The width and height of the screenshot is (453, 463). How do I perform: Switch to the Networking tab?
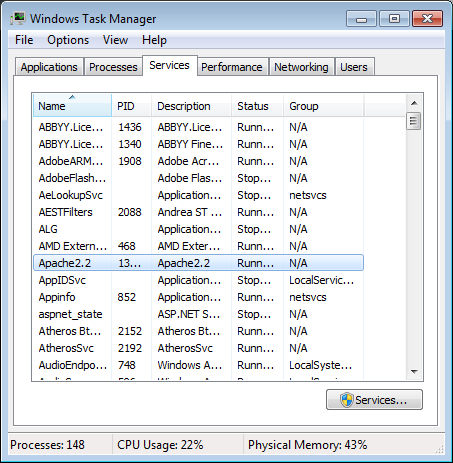pyautogui.click(x=301, y=67)
